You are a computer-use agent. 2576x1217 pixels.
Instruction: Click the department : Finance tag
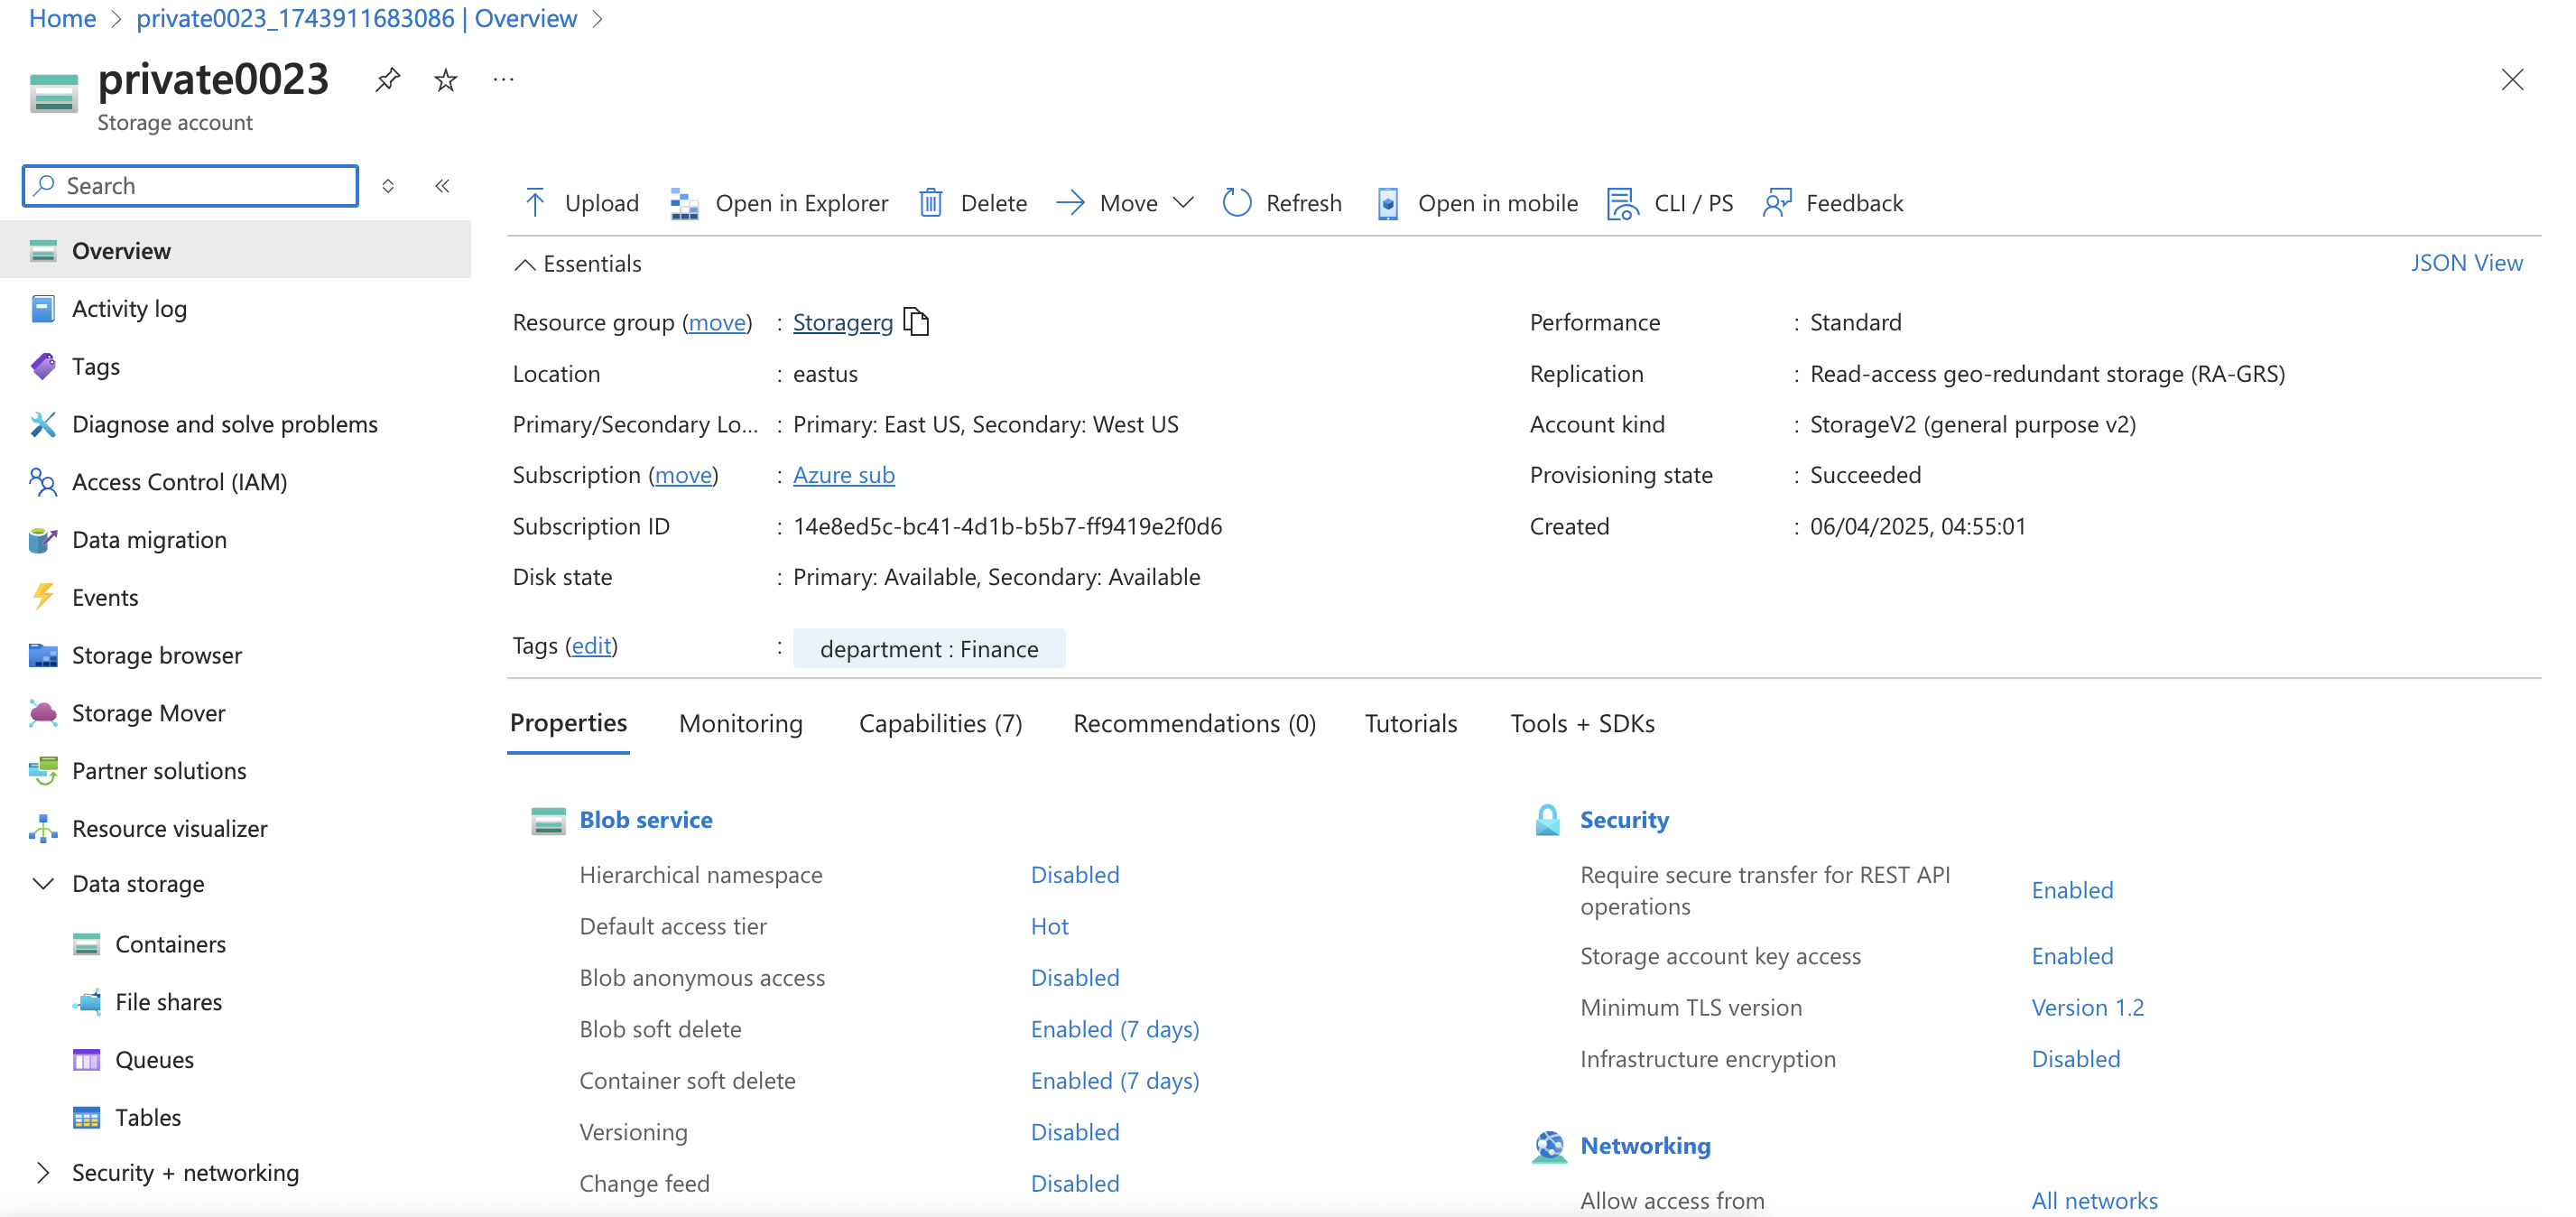[929, 648]
